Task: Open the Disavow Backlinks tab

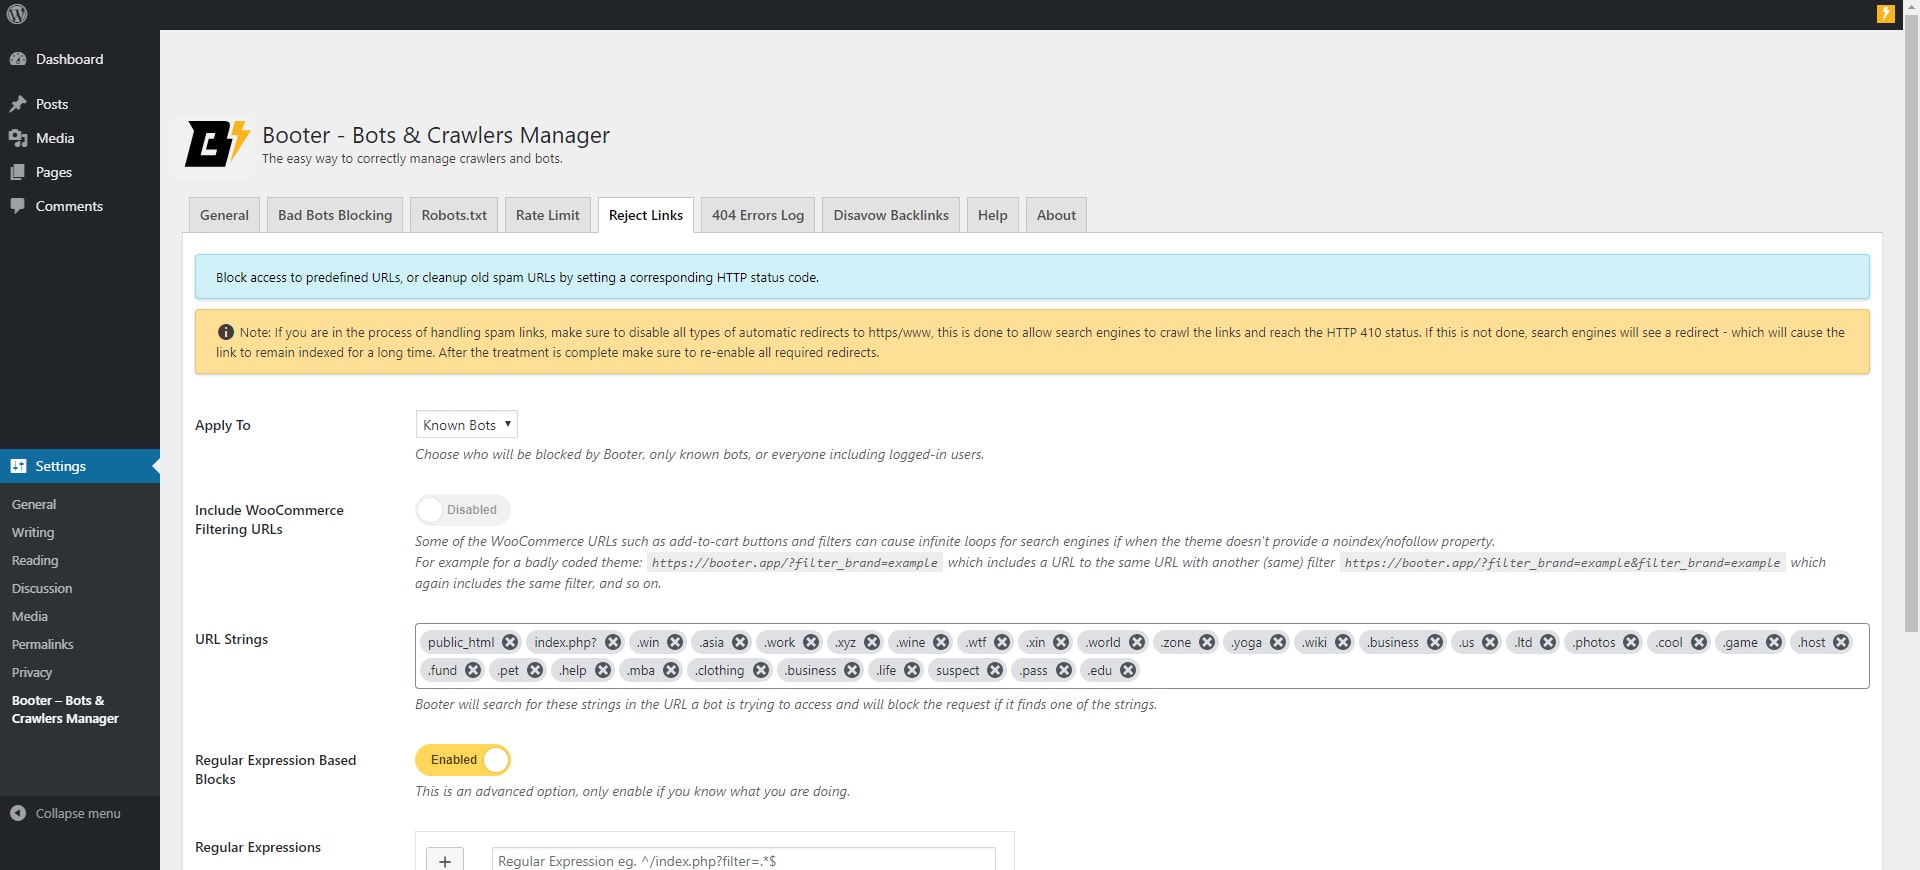Action: click(x=891, y=215)
